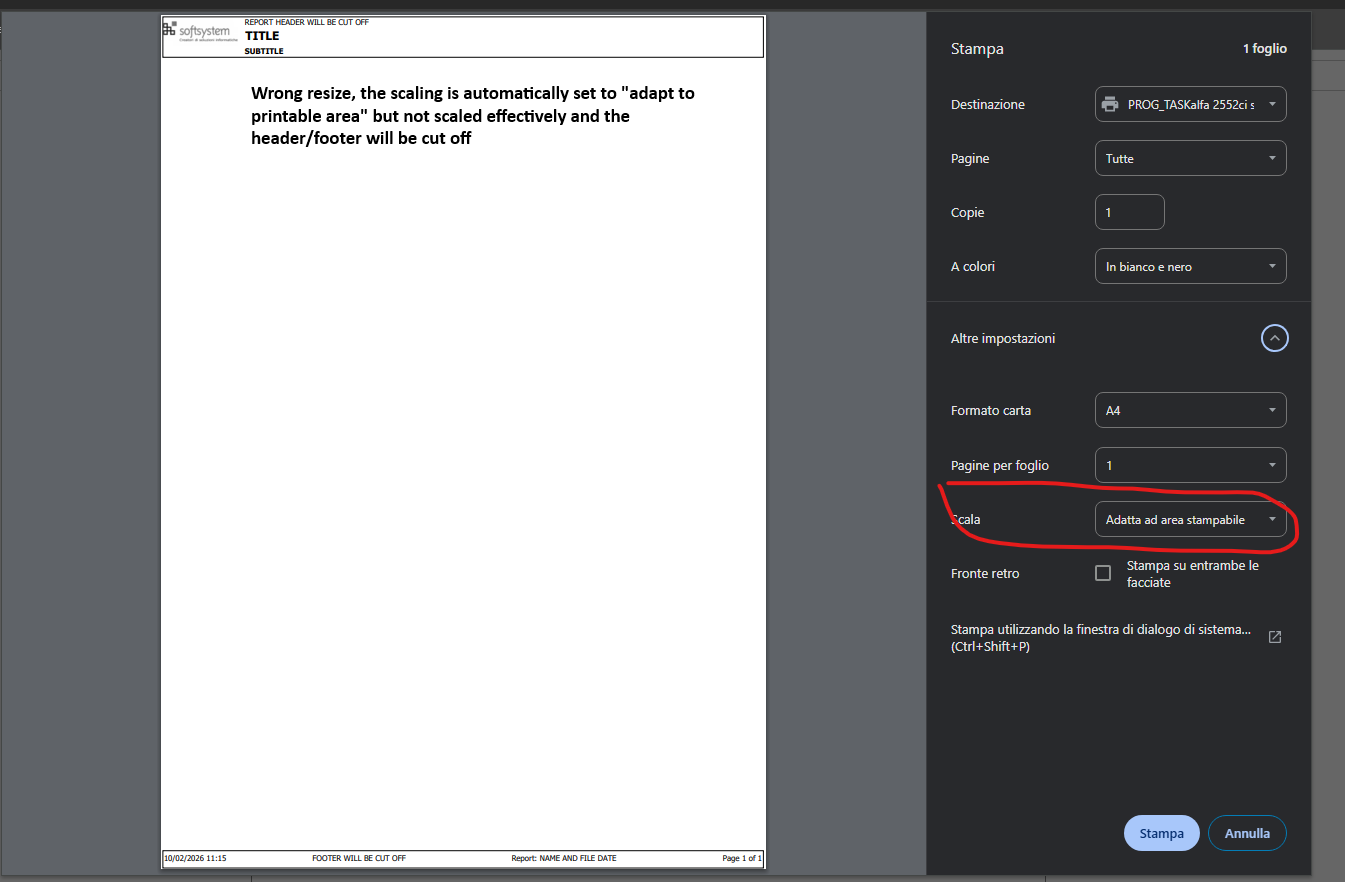Click the "1 foglio" sheet count text
The height and width of the screenshot is (882, 1345).
pos(1264,49)
